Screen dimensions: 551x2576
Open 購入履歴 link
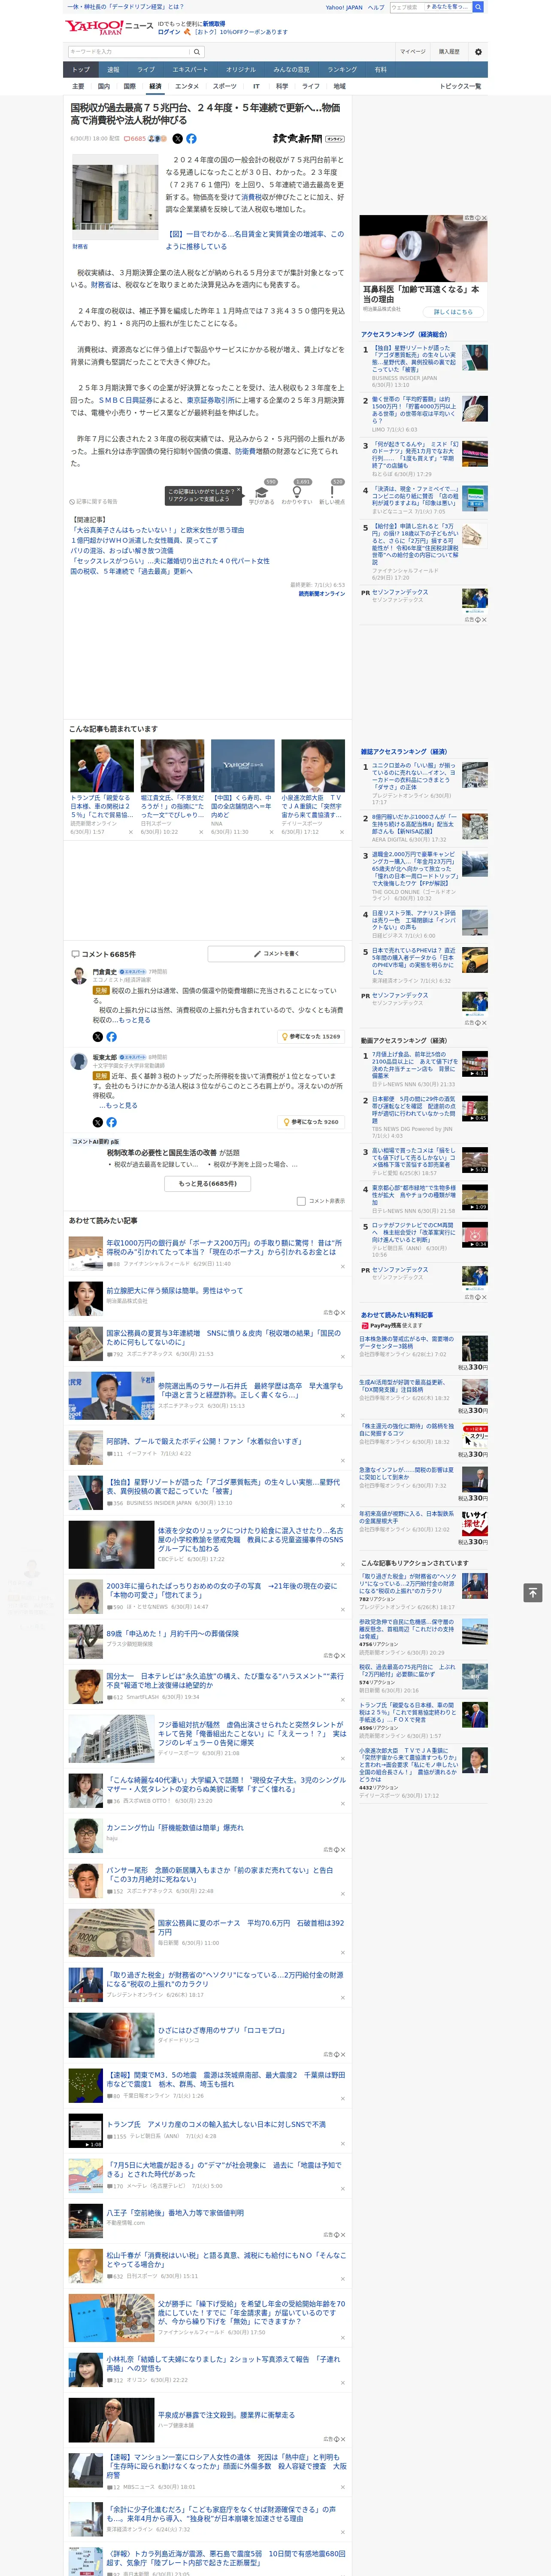point(449,52)
